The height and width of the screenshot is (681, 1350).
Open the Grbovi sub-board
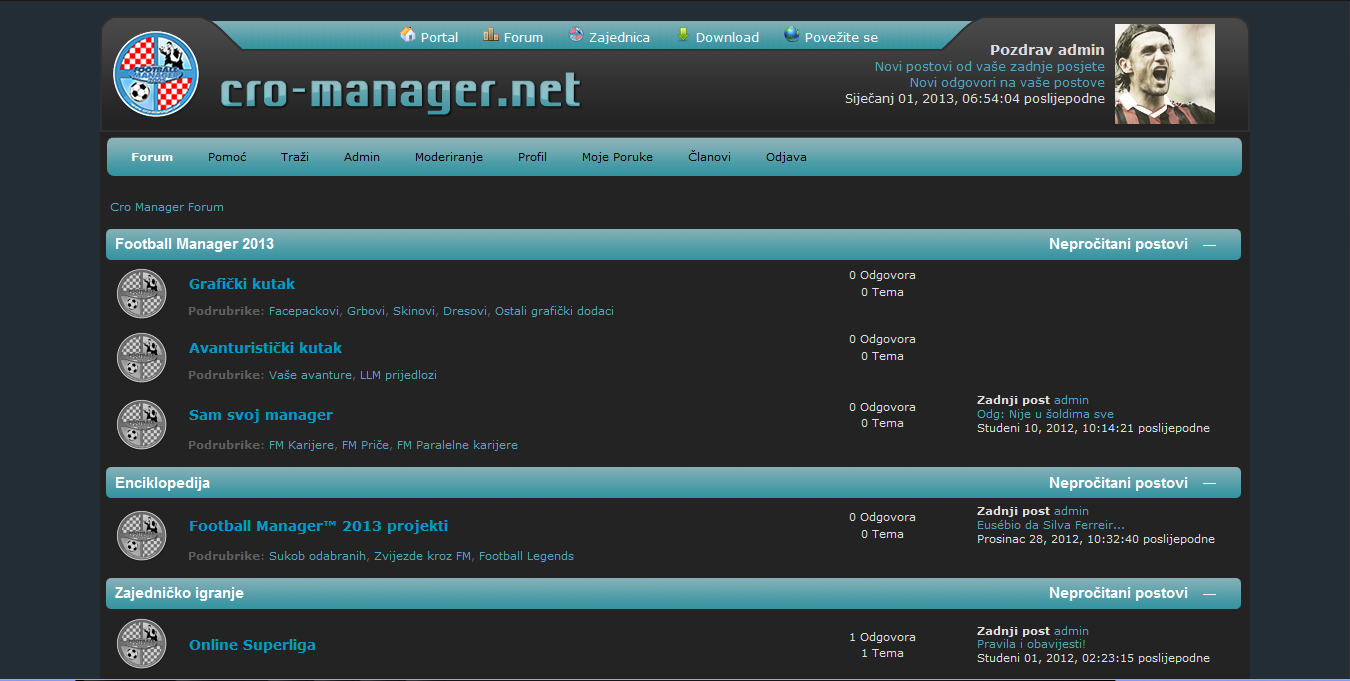(366, 311)
